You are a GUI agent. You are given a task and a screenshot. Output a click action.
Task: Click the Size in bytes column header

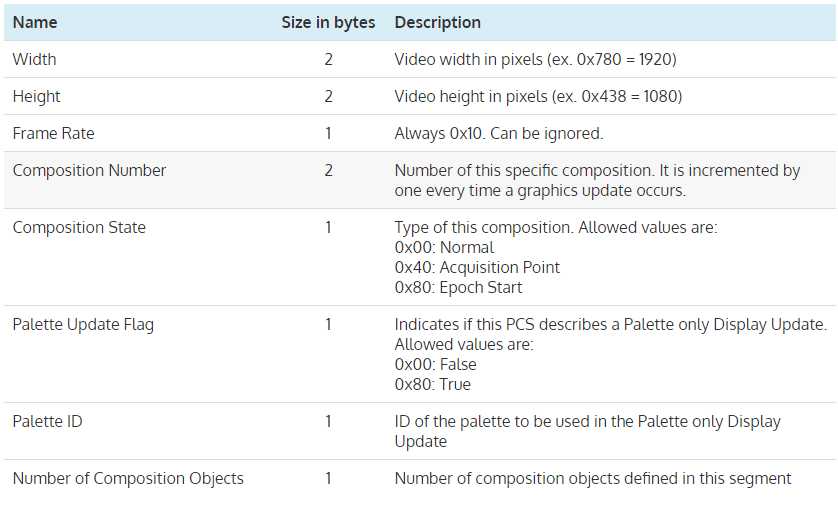pyautogui.click(x=328, y=22)
